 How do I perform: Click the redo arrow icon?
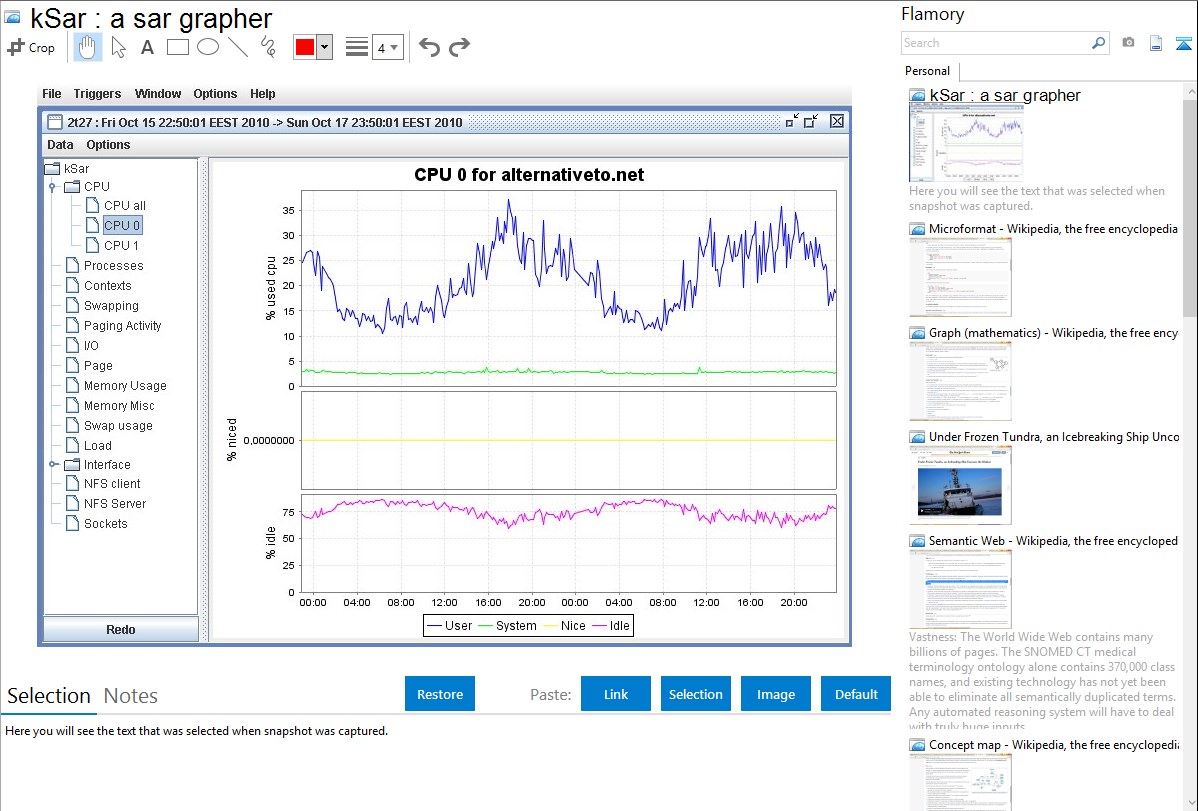pos(459,47)
